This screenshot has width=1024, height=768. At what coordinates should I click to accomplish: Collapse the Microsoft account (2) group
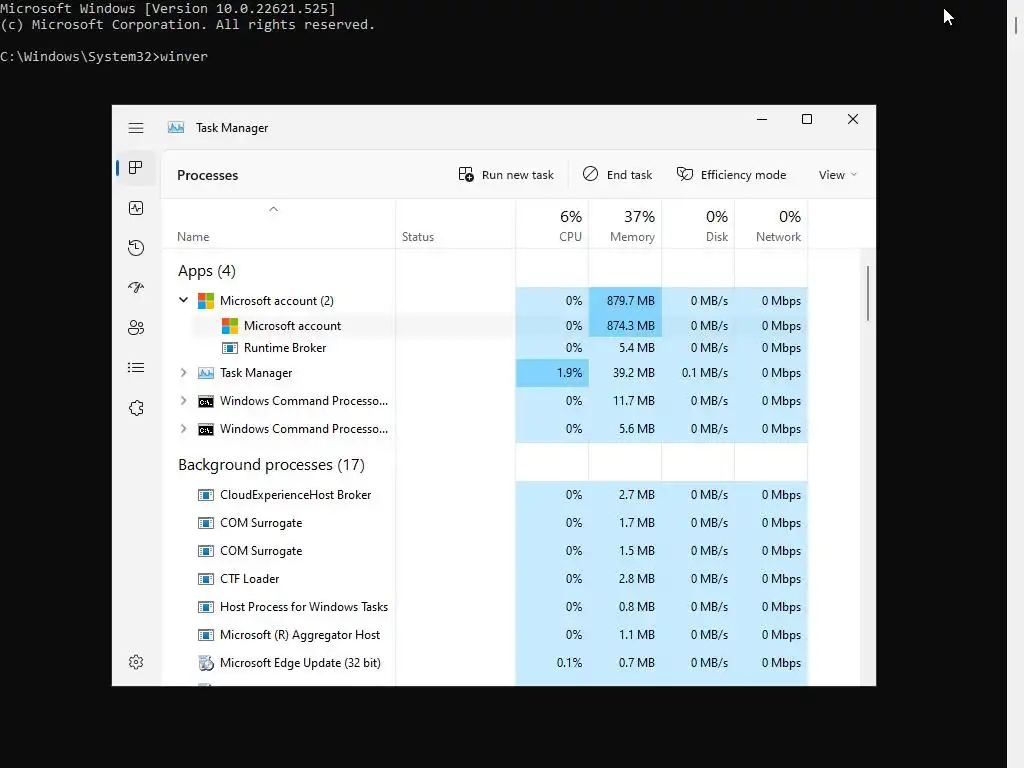pos(184,300)
